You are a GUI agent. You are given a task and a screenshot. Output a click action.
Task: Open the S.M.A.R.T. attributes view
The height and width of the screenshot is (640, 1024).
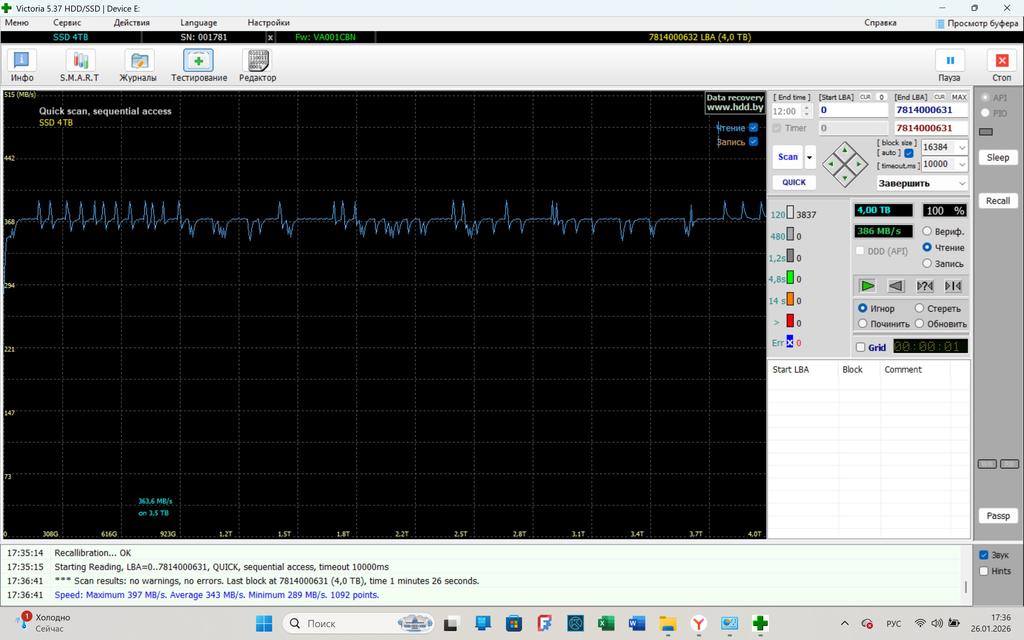coord(79,65)
